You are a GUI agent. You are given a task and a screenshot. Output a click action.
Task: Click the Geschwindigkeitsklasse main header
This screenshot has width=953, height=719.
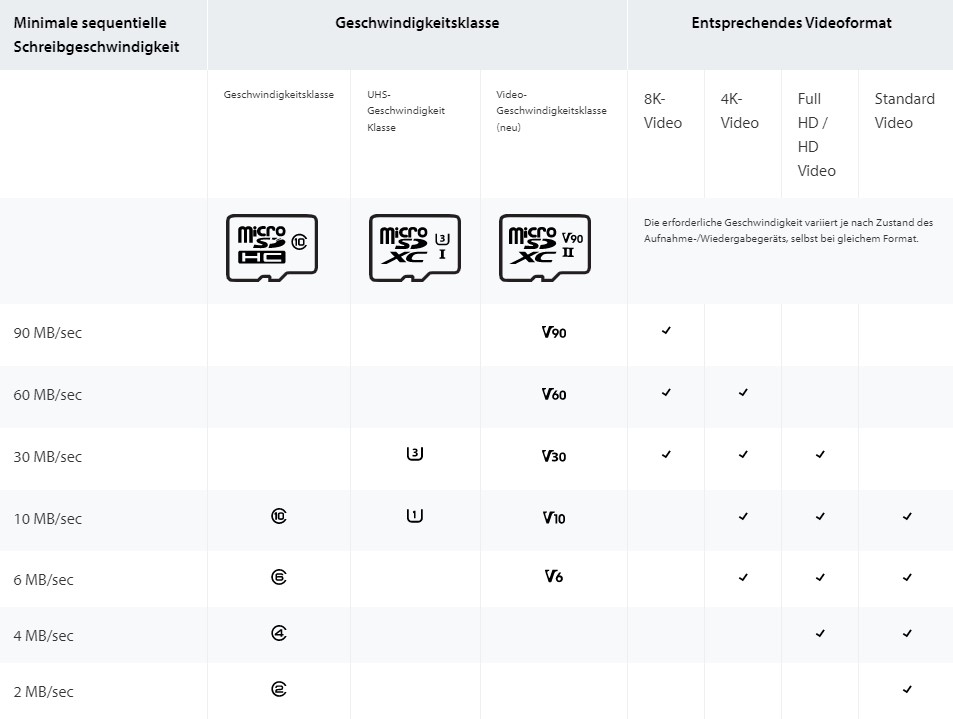click(417, 23)
